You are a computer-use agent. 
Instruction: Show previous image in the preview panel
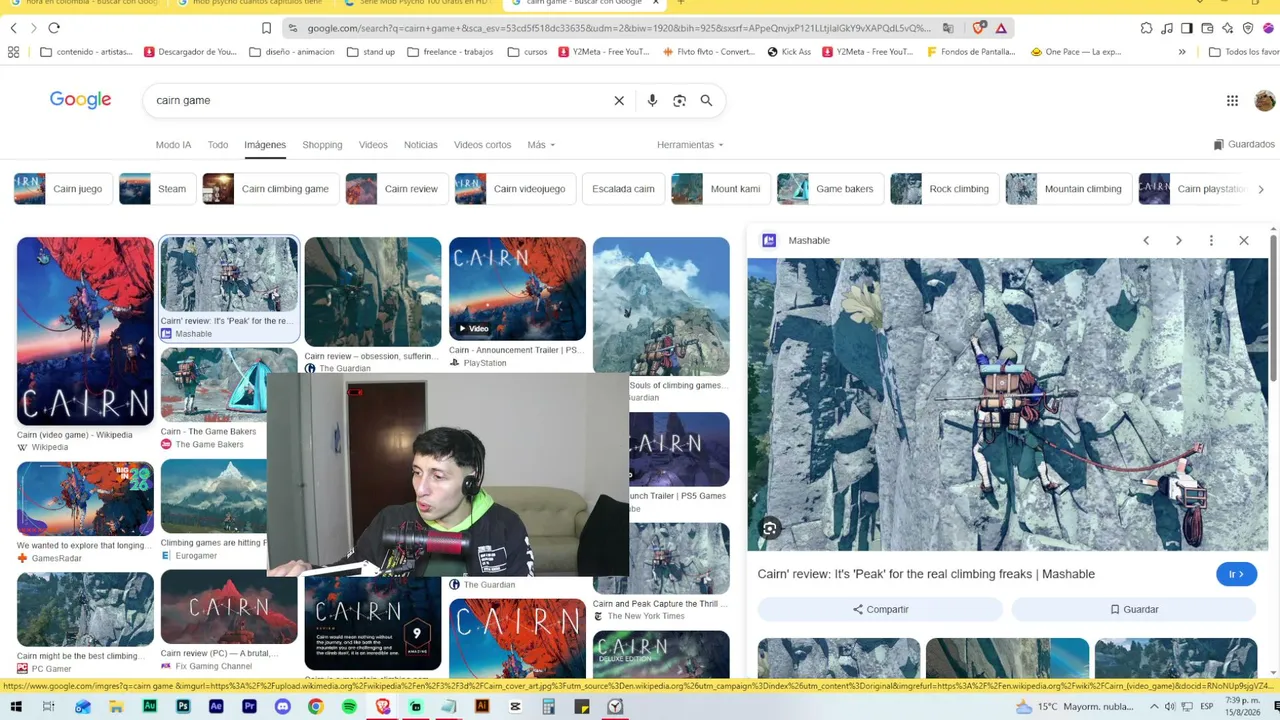coord(1146,240)
